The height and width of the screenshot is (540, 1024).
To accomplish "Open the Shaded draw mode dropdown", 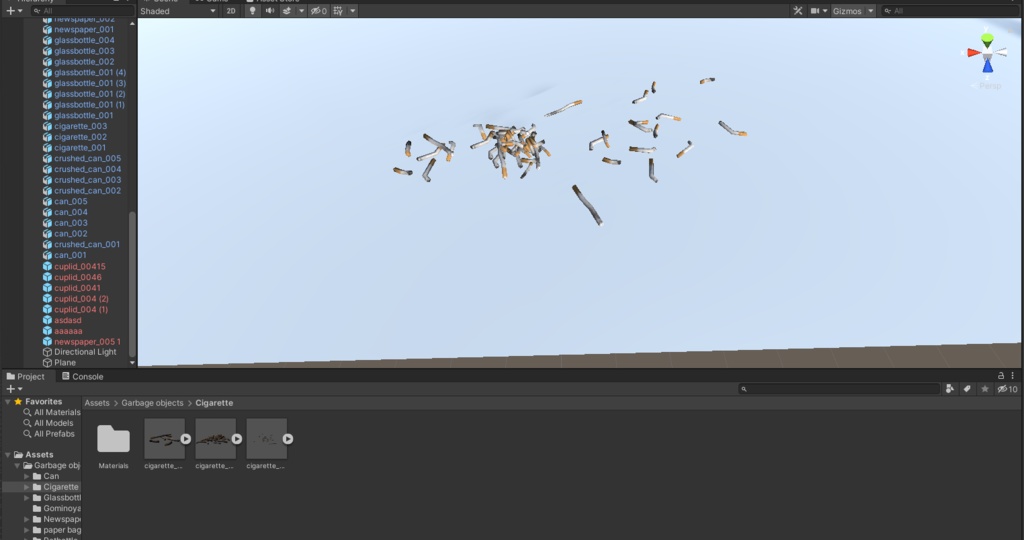I will coord(178,11).
